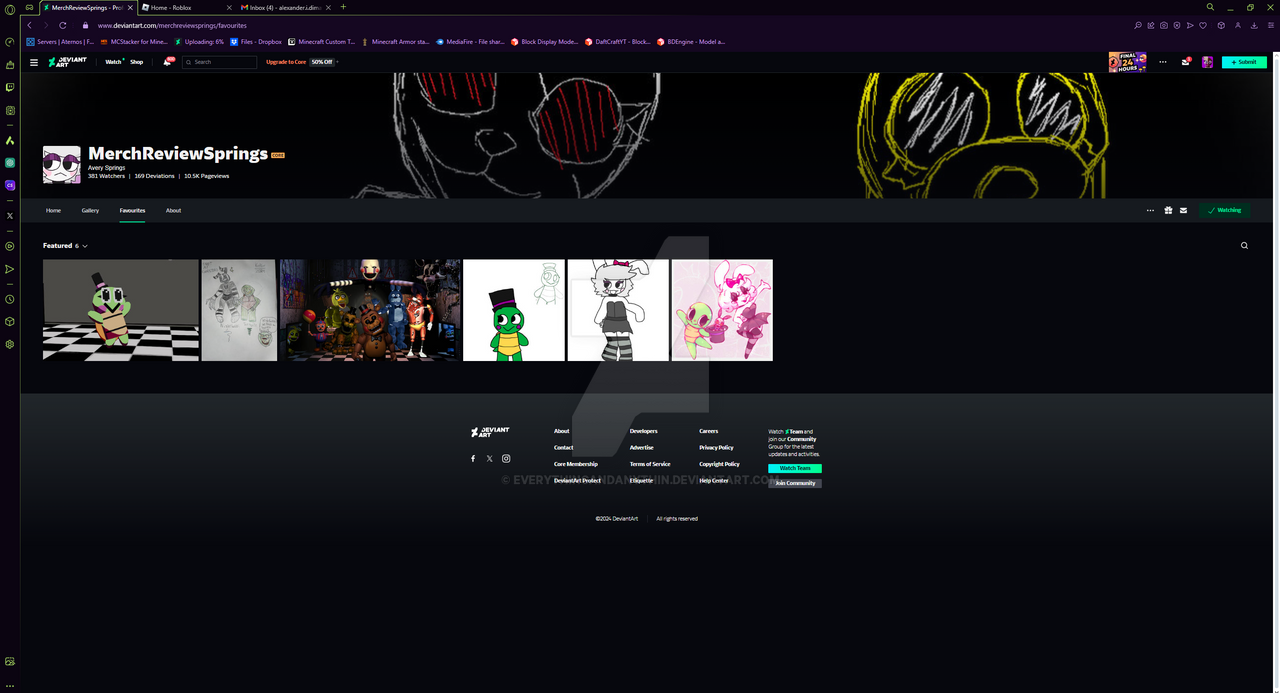The width and height of the screenshot is (1280, 693).
Task: Open the Developers footer link
Action: pyautogui.click(x=643, y=431)
